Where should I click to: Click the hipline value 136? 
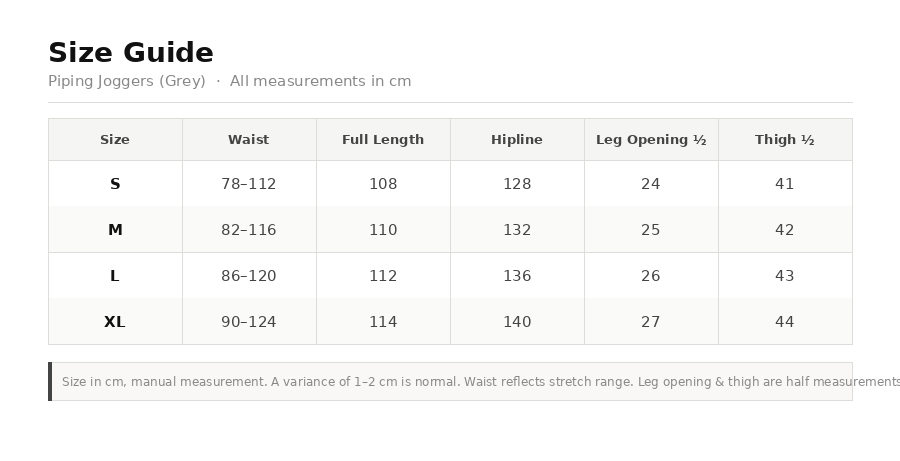coord(517,276)
